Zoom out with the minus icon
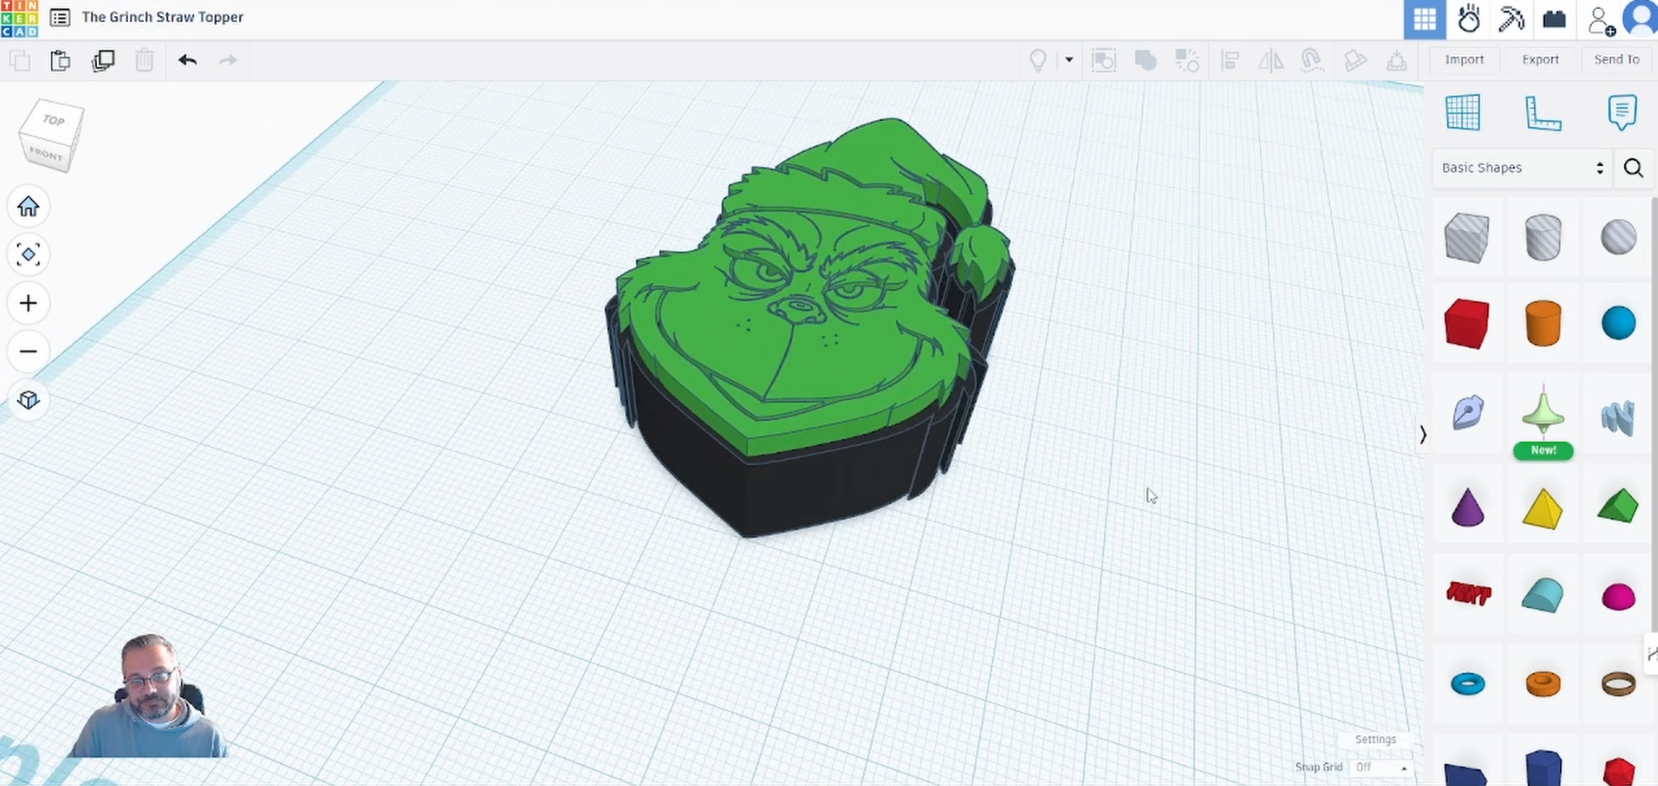Image resolution: width=1658 pixels, height=786 pixels. [x=28, y=352]
